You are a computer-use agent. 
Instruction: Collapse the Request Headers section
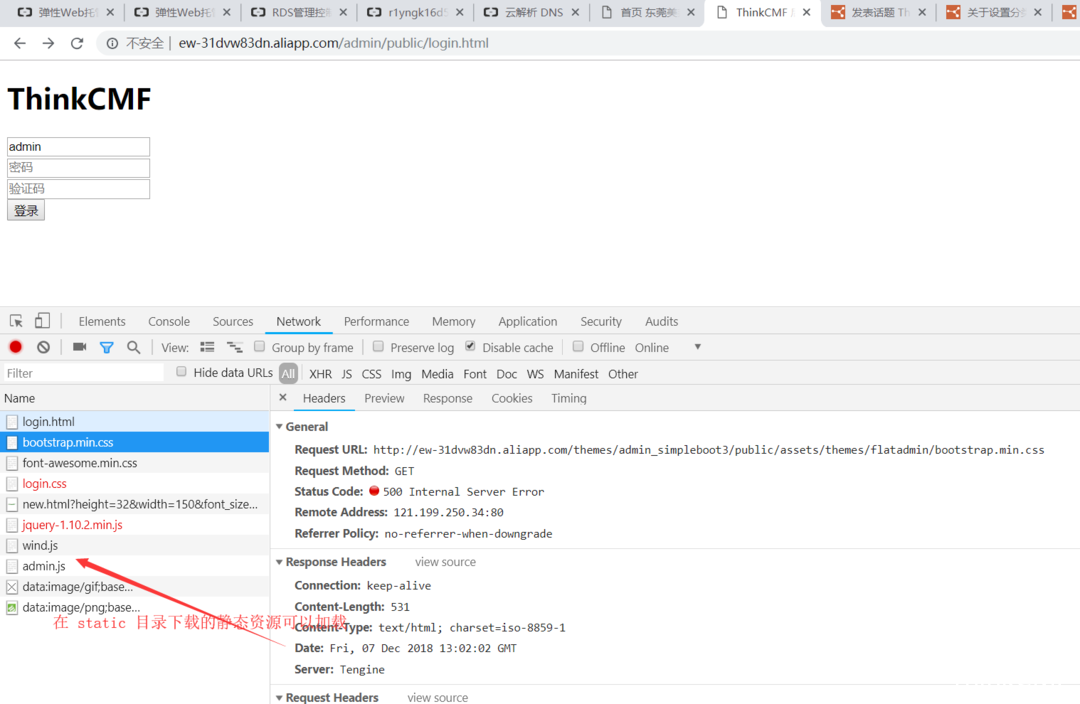(280, 698)
